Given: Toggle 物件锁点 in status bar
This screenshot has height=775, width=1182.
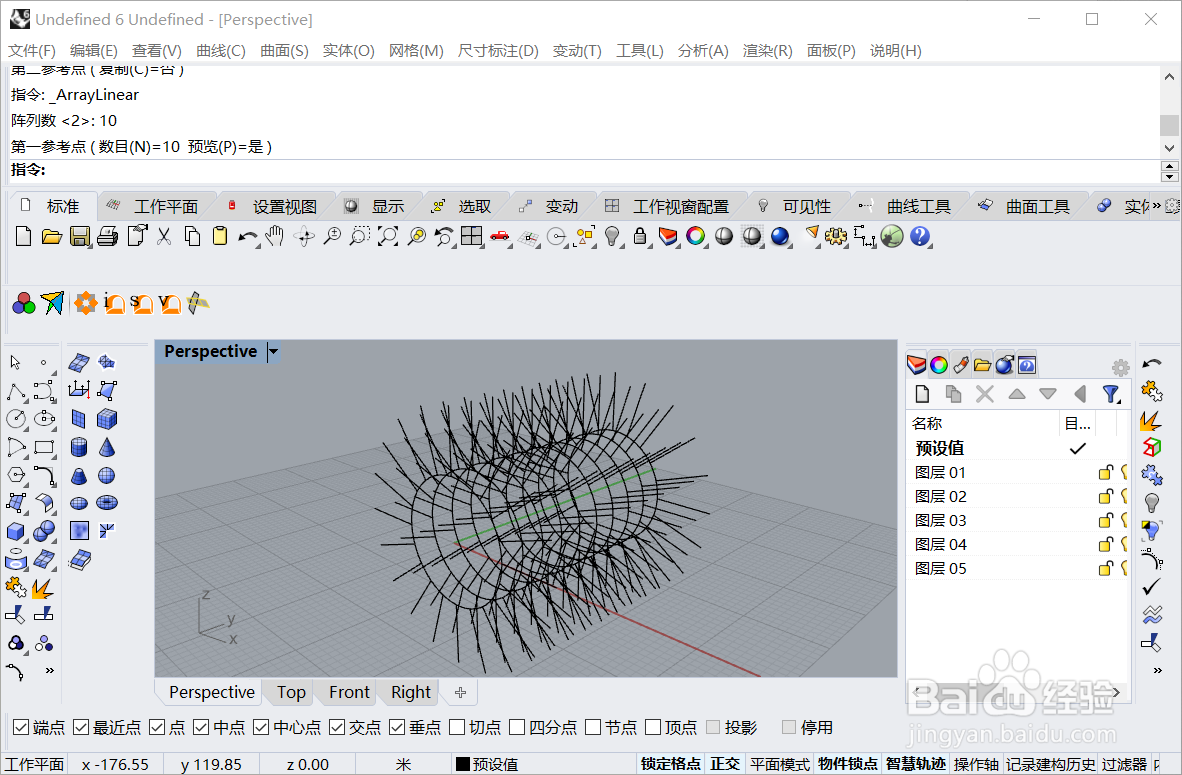Looking at the screenshot, I should (848, 764).
